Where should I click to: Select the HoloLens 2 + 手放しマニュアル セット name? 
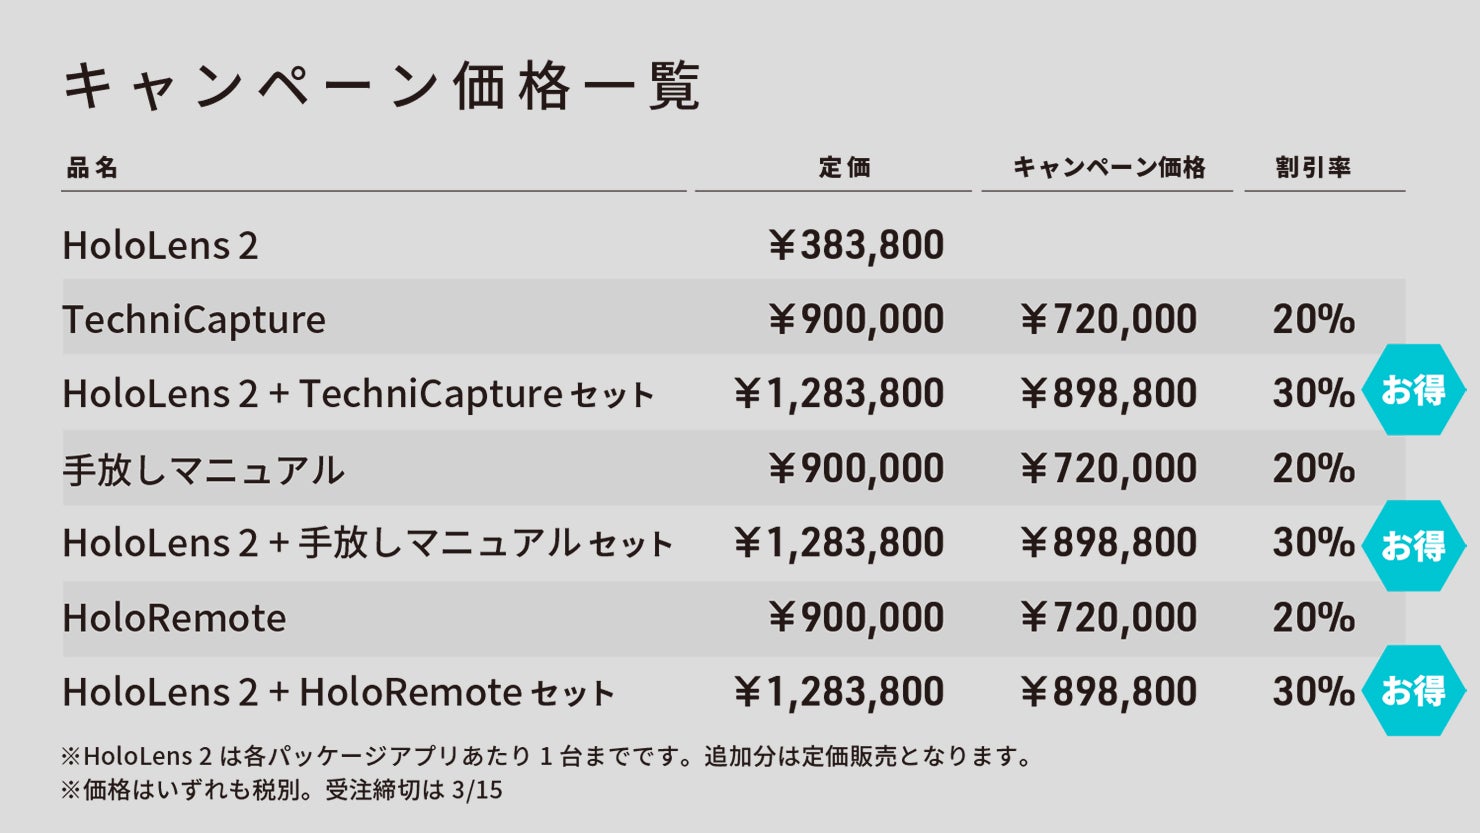pos(367,544)
